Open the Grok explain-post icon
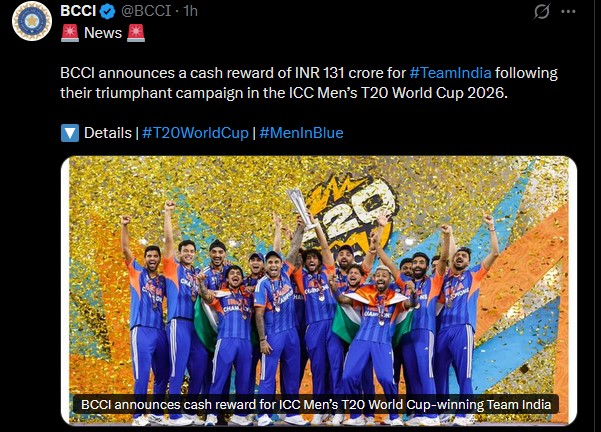Screen dimensions: 601x432 point(541,12)
